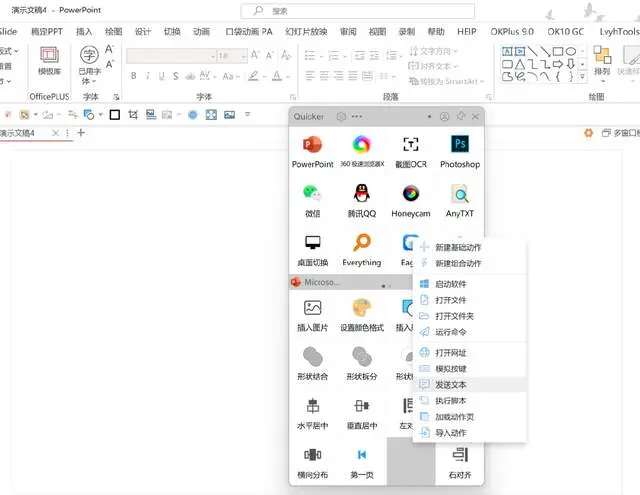Open Quicker settings gear icon
This screenshot has height=495, width=640.
341,117
